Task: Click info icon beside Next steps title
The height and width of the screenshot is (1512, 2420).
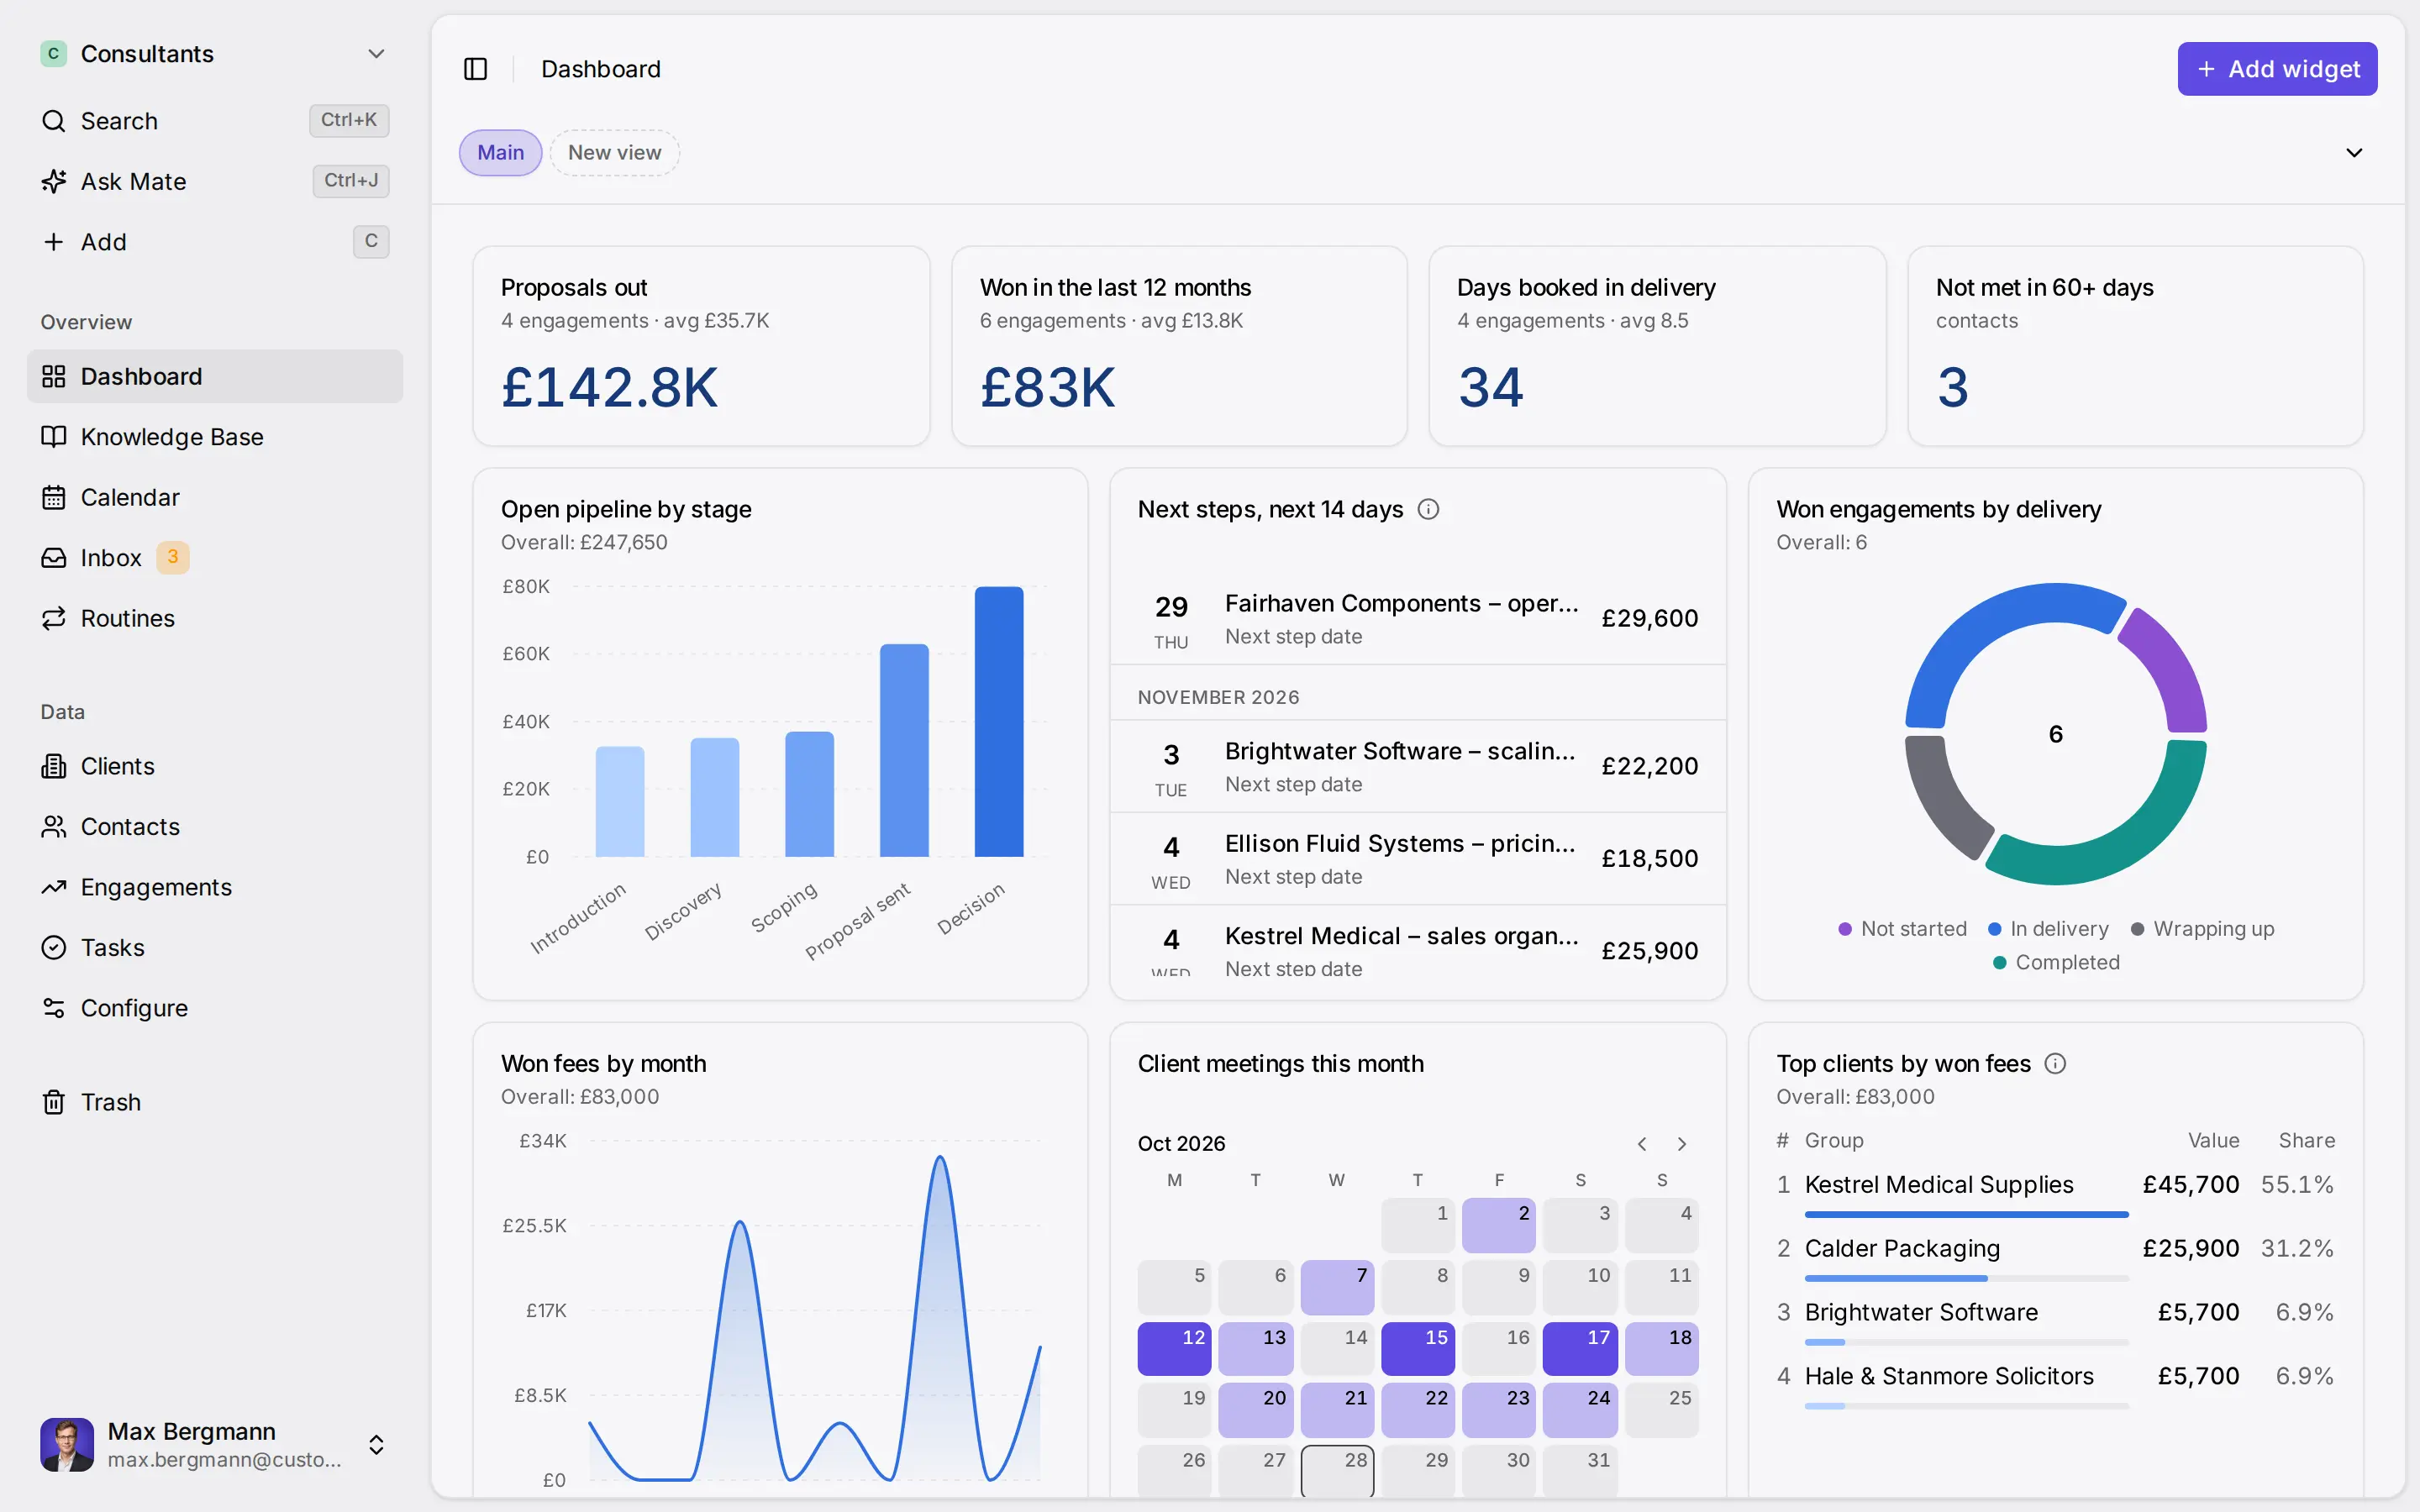Action: click(1428, 509)
